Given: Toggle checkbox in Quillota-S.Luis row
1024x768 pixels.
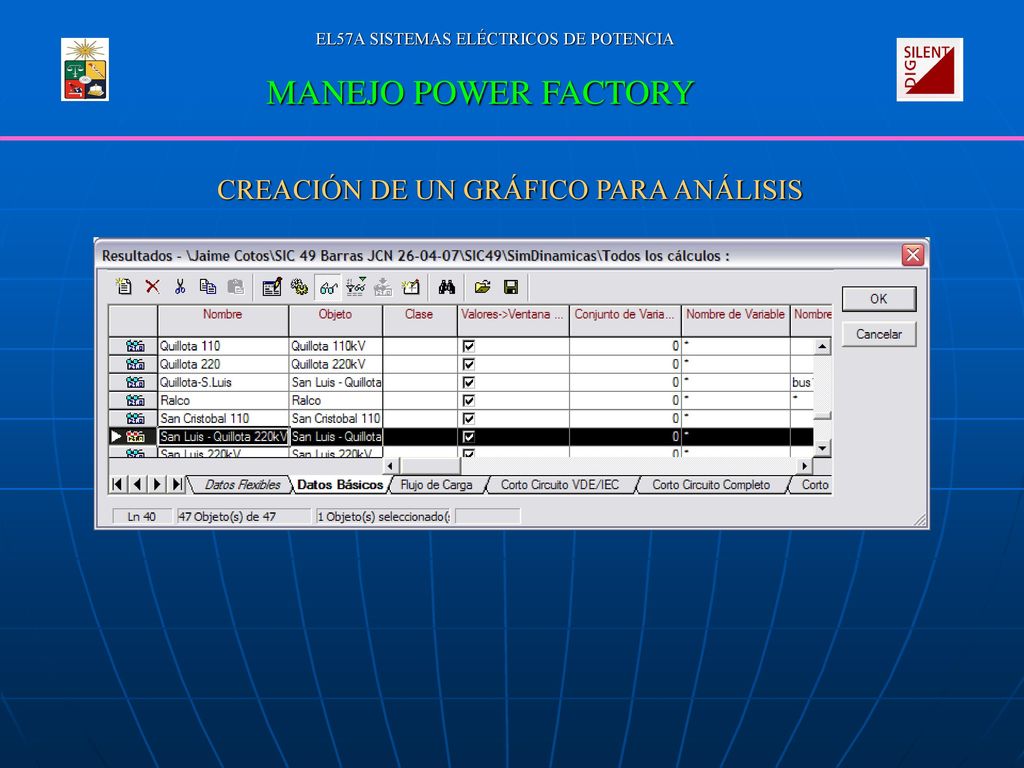Looking at the screenshot, I should [x=469, y=382].
